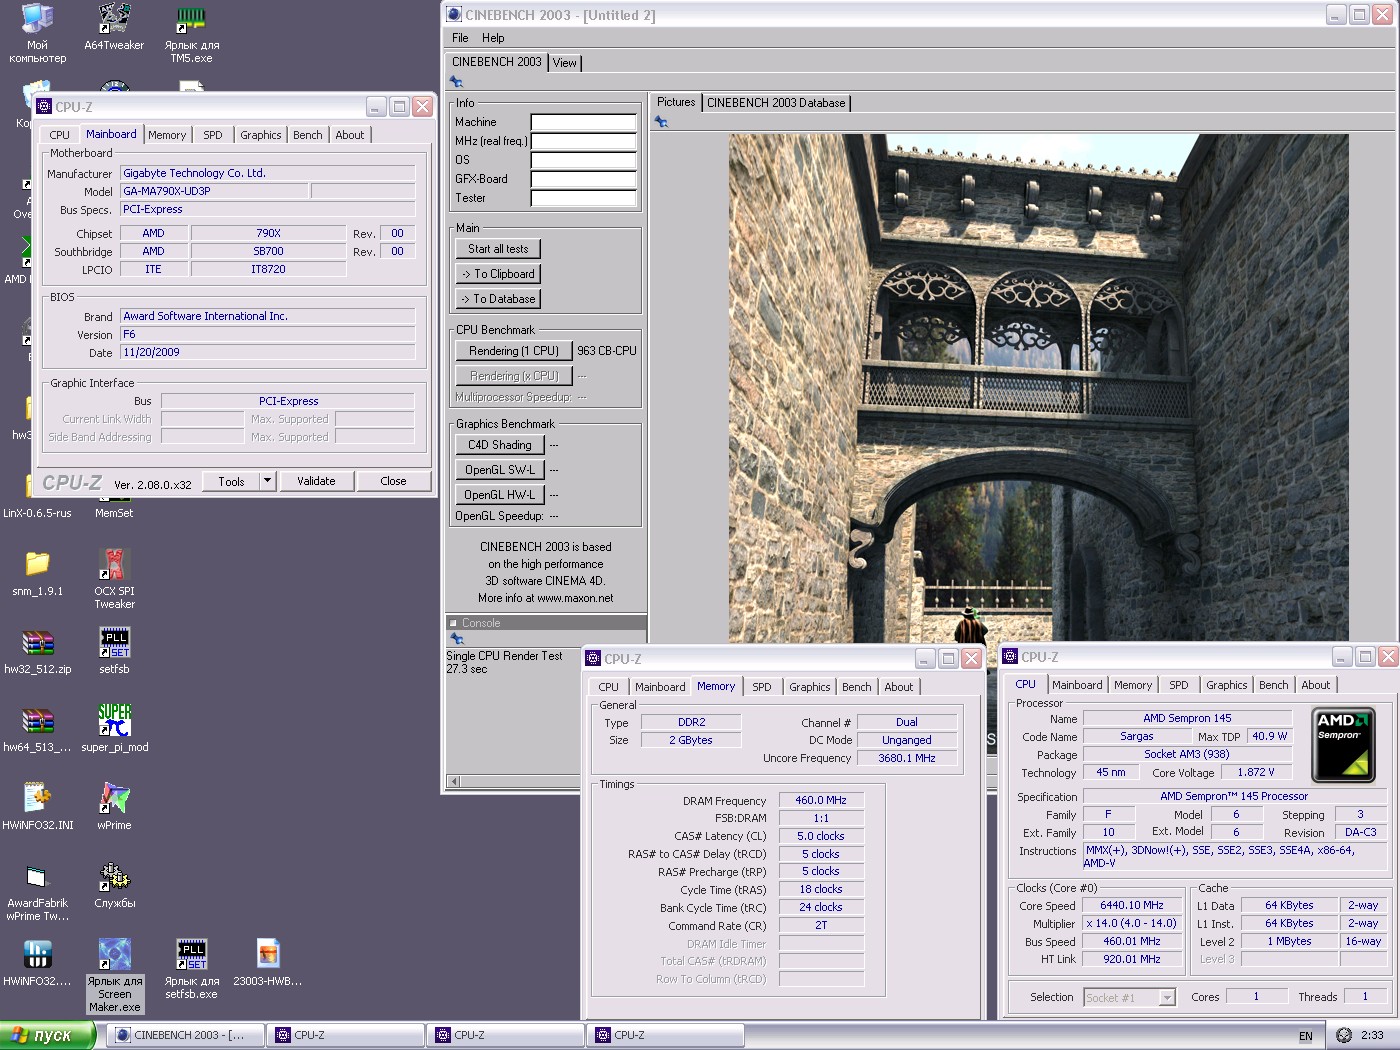
Task: Click the GA-MA790X-UD3P model text
Action: [214, 191]
